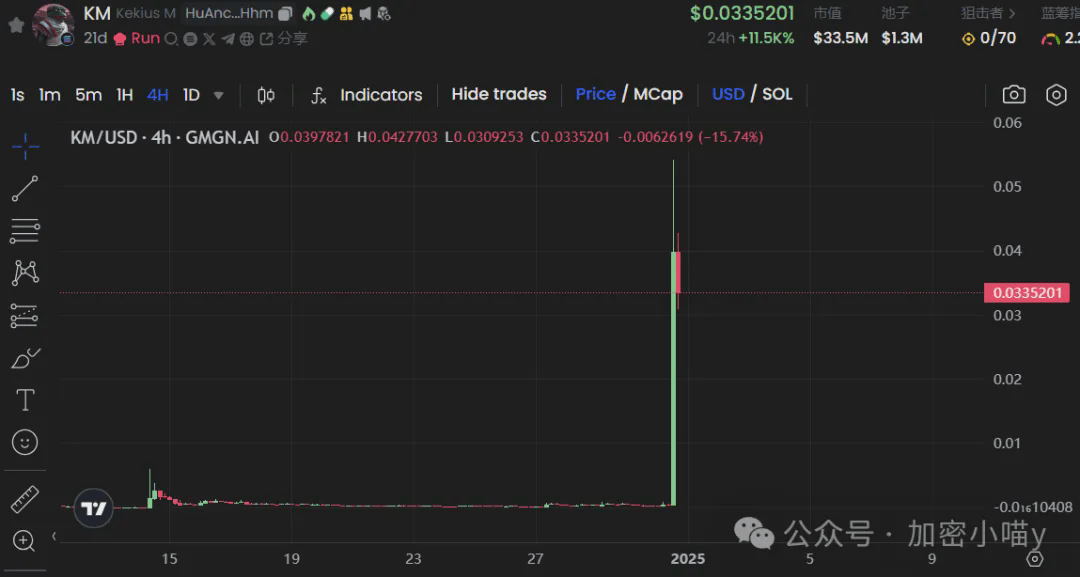
Task: Select the forecast and measurement tool
Action: pos(25,316)
